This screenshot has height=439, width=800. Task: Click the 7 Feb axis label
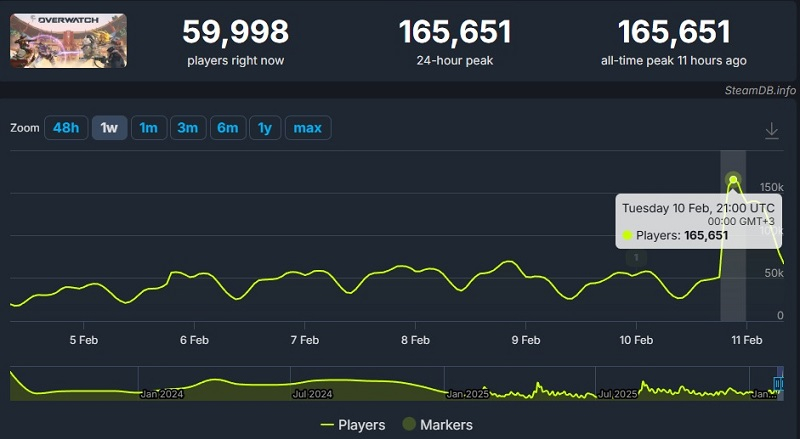click(305, 340)
